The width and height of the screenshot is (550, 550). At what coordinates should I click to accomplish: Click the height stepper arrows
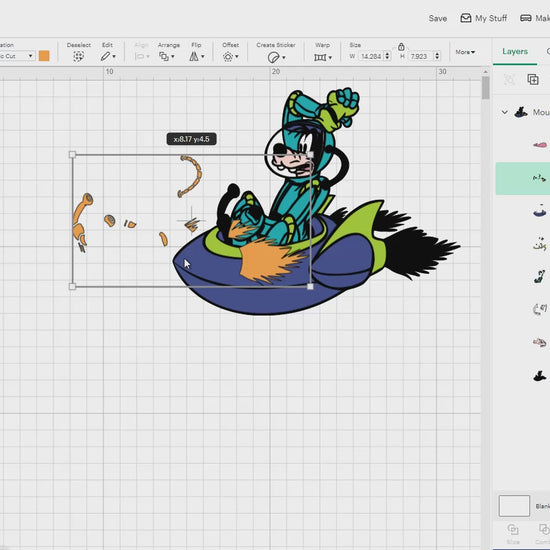pos(437,56)
